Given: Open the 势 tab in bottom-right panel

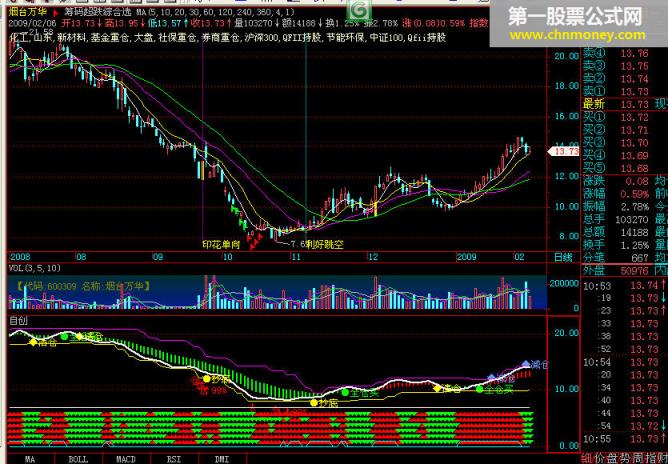Looking at the screenshot, I should 627,459.
